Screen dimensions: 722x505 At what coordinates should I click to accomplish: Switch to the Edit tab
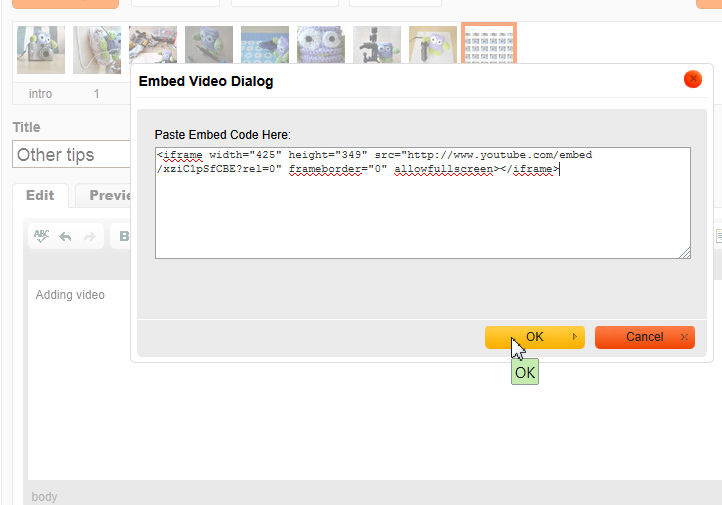coord(40,195)
